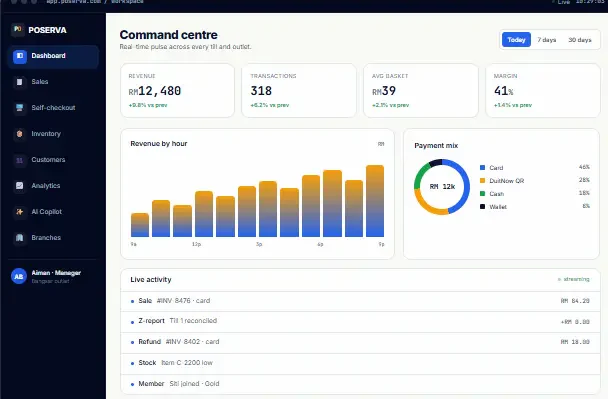This screenshot has width=608, height=399.
Task: Open Analytics from the sidebar
Action: [53, 186]
